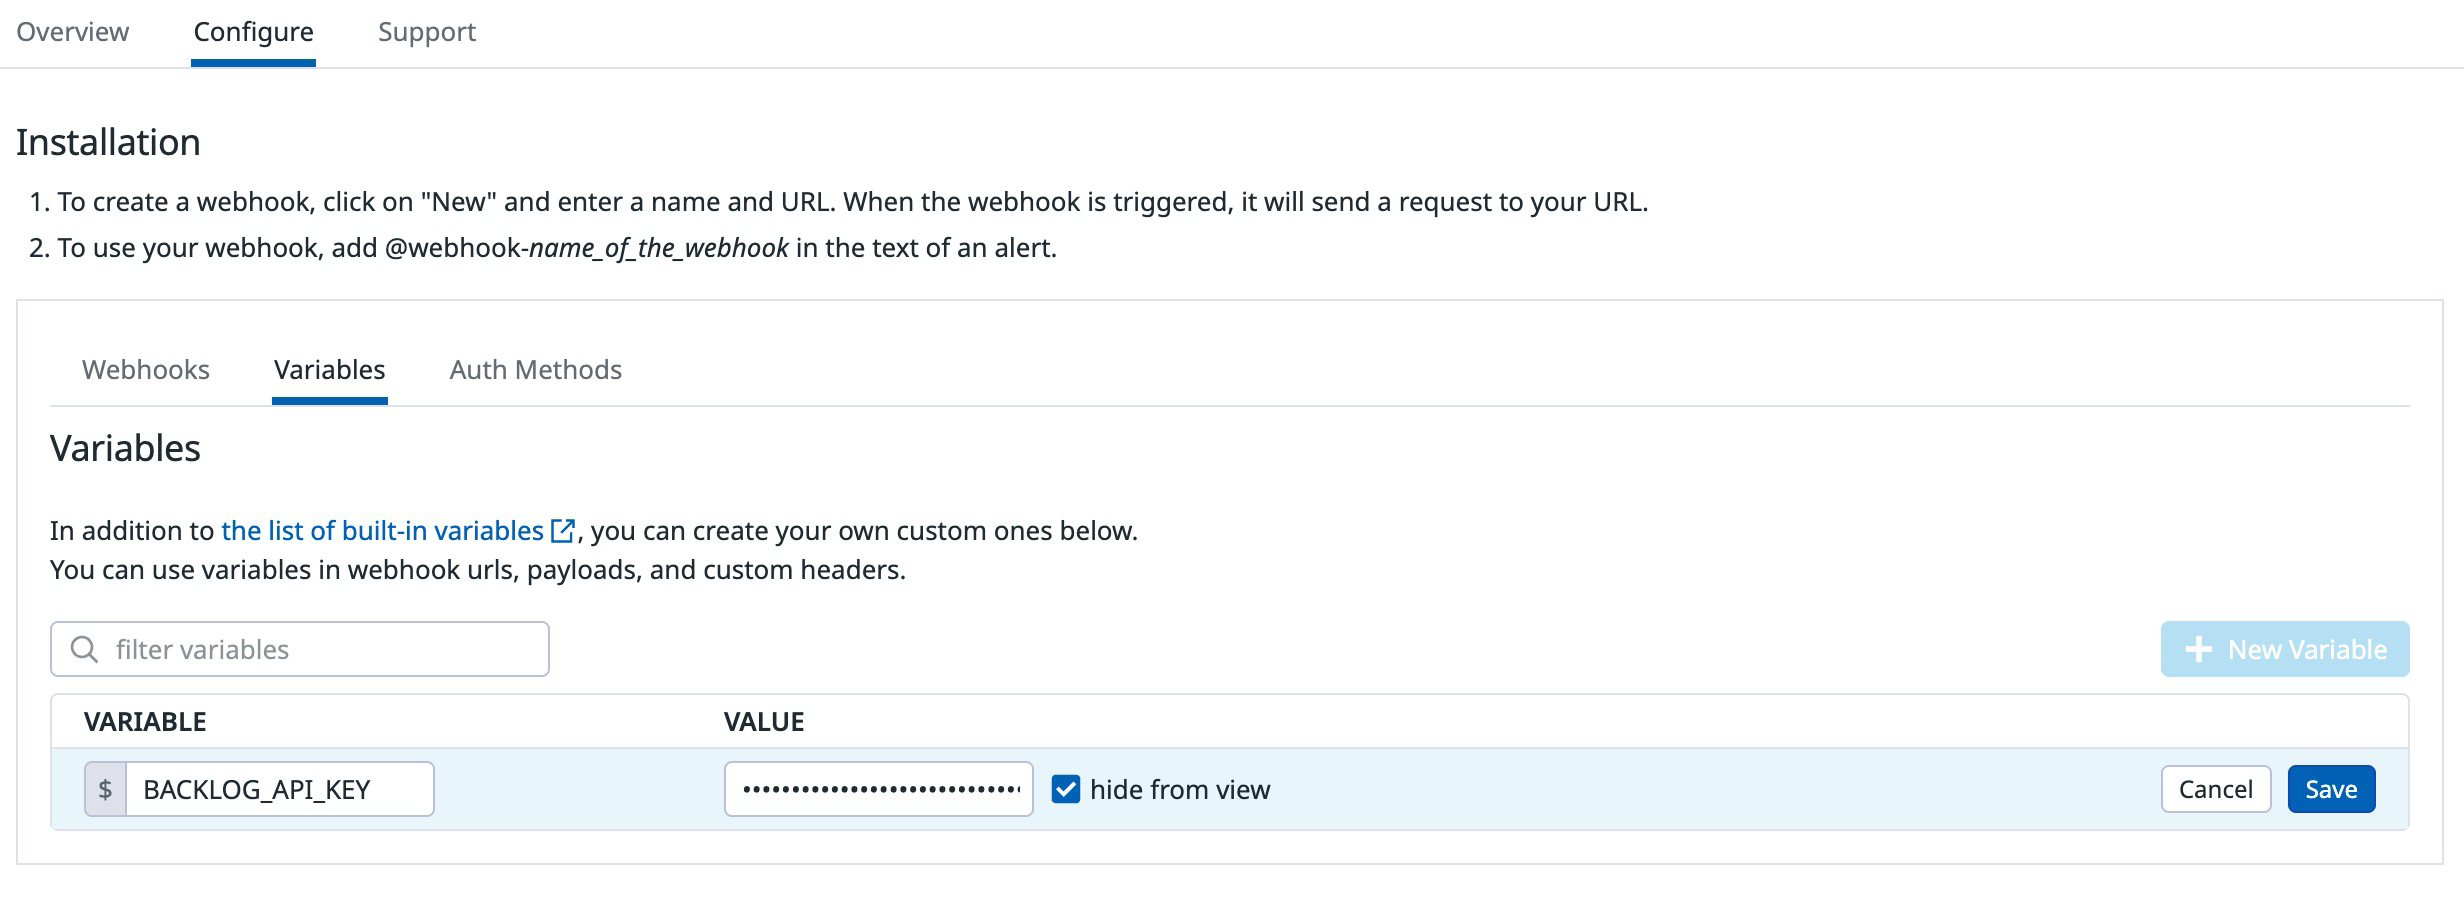Click the search magnifier in filter variables
Viewport: 2464px width, 904px height.
pyautogui.click(x=84, y=648)
